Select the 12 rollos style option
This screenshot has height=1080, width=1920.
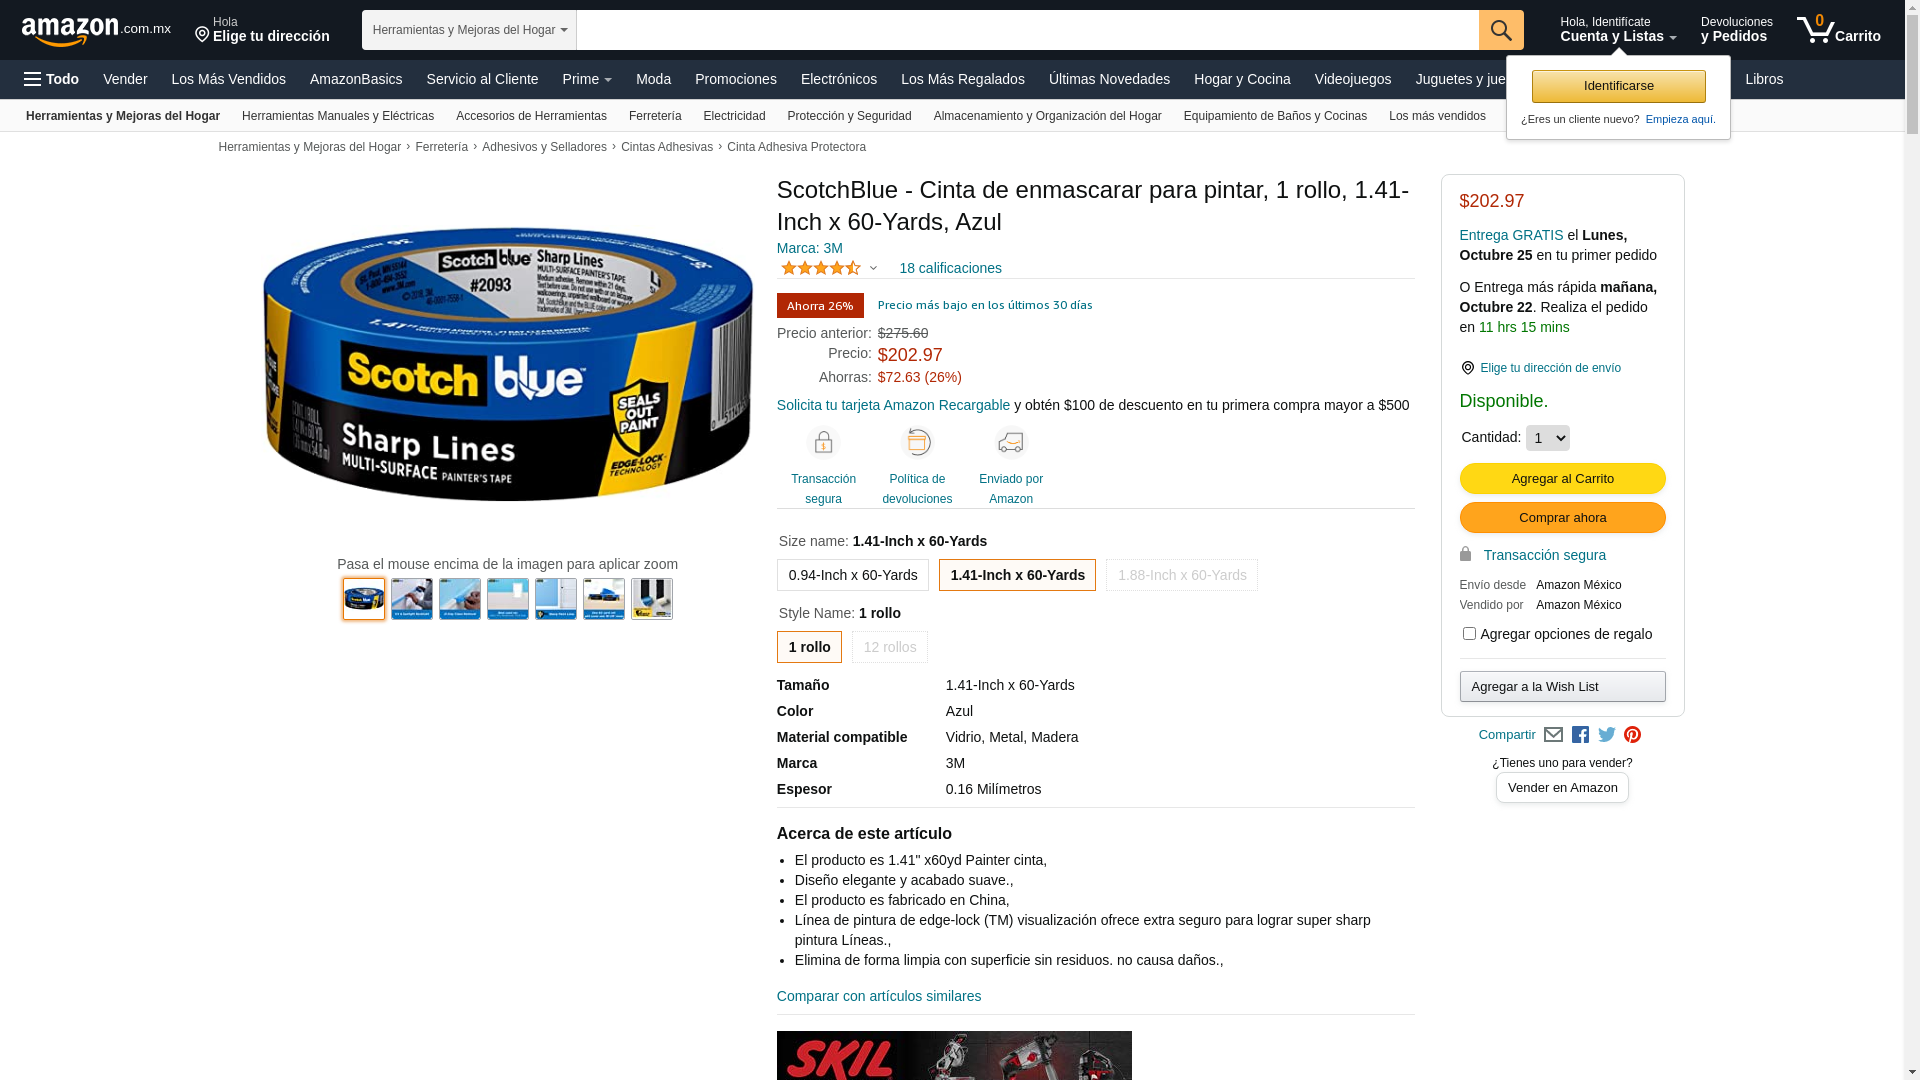[x=890, y=647]
